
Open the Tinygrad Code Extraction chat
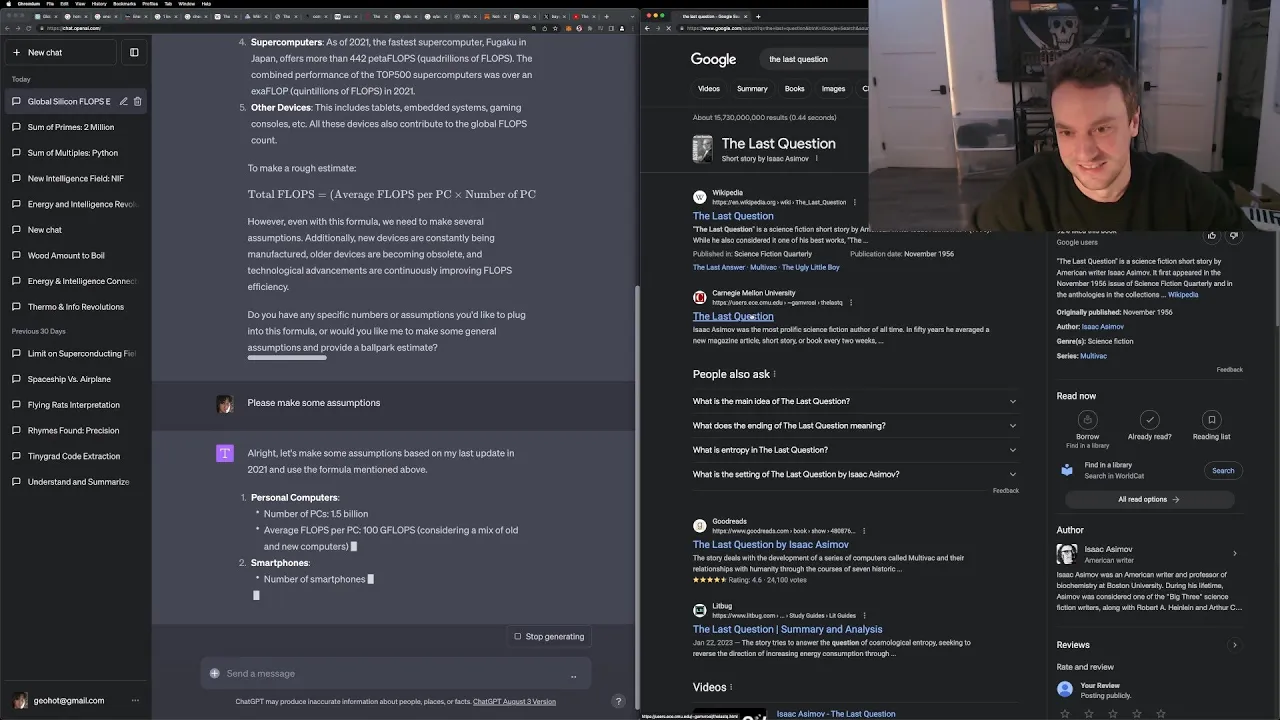coord(75,456)
